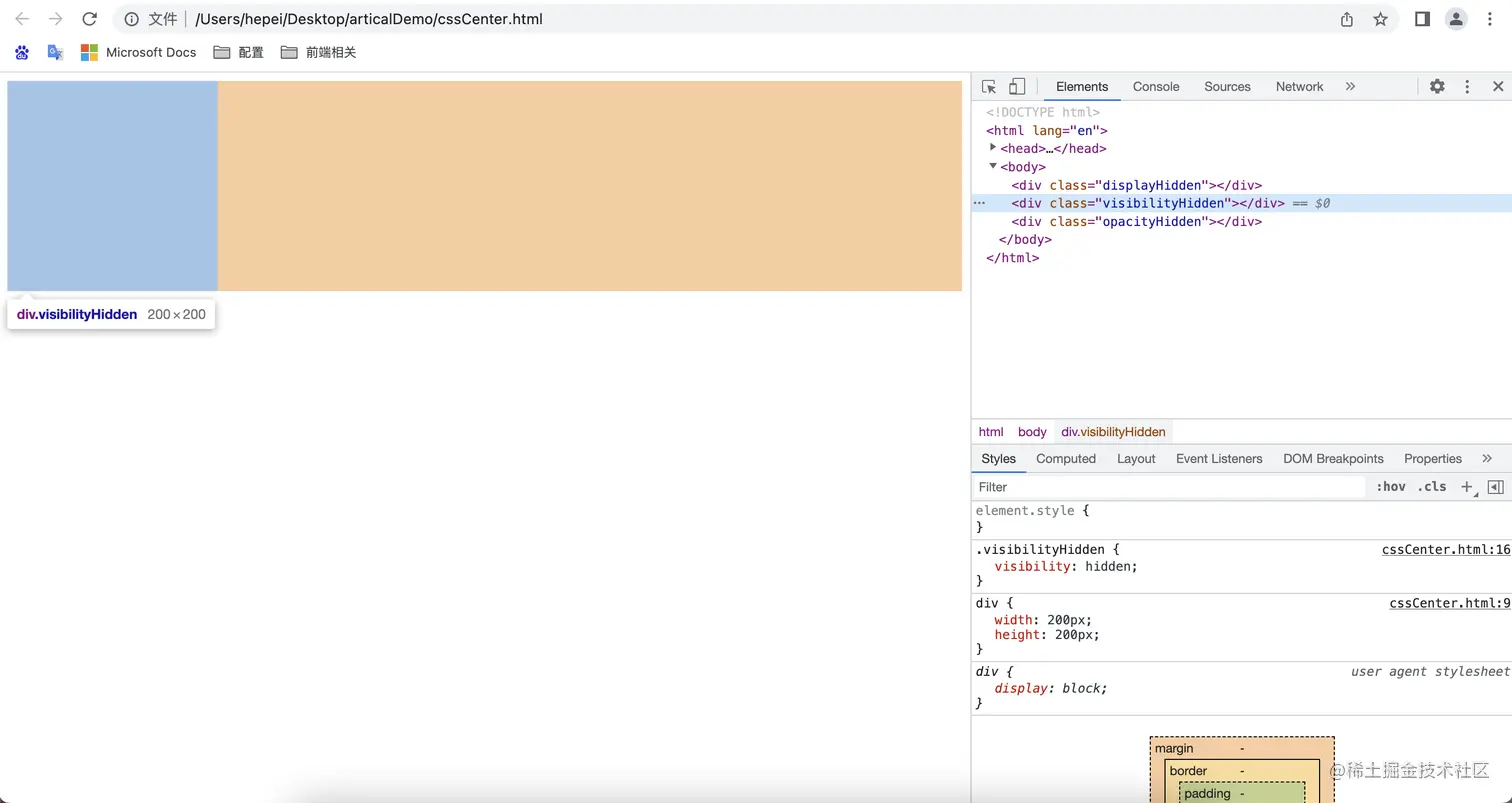
Task: Show more DevTools panel tabs
Action: point(1350,87)
